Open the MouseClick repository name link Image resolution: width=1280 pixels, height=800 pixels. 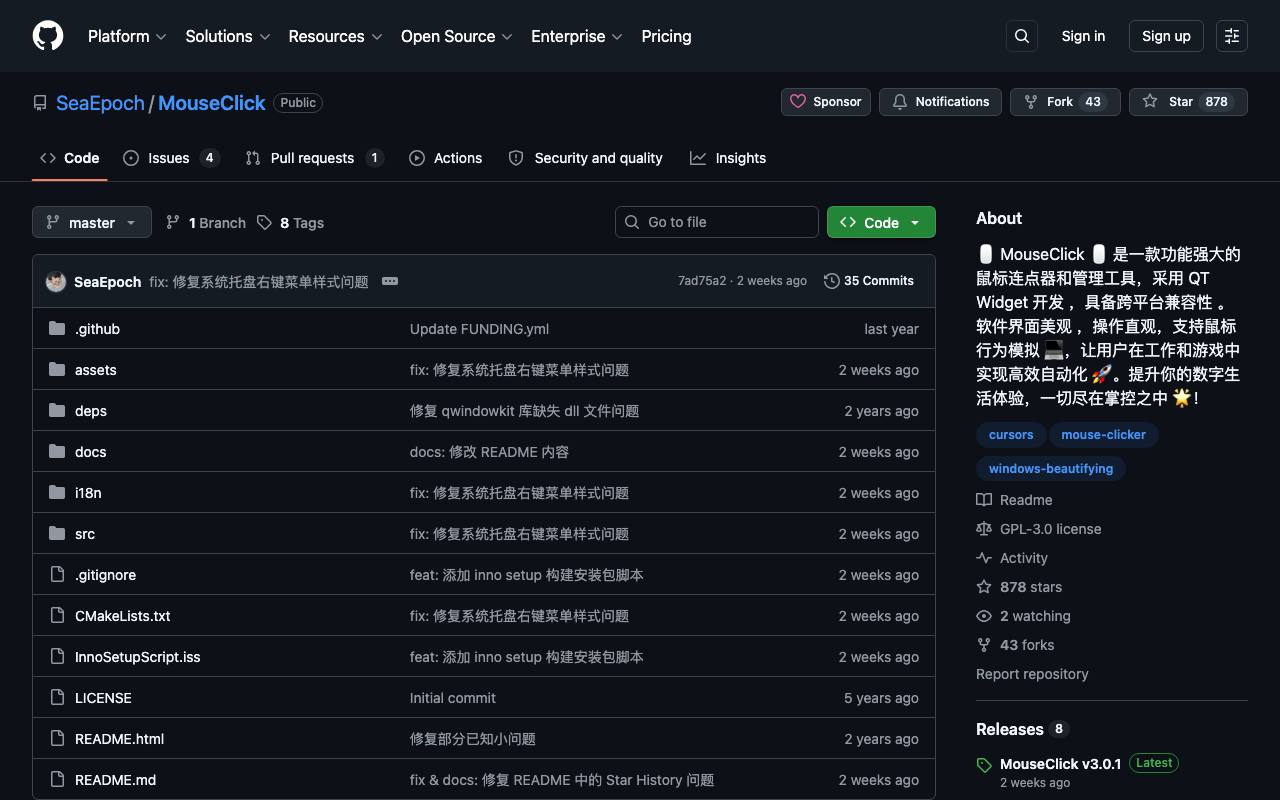[212, 103]
